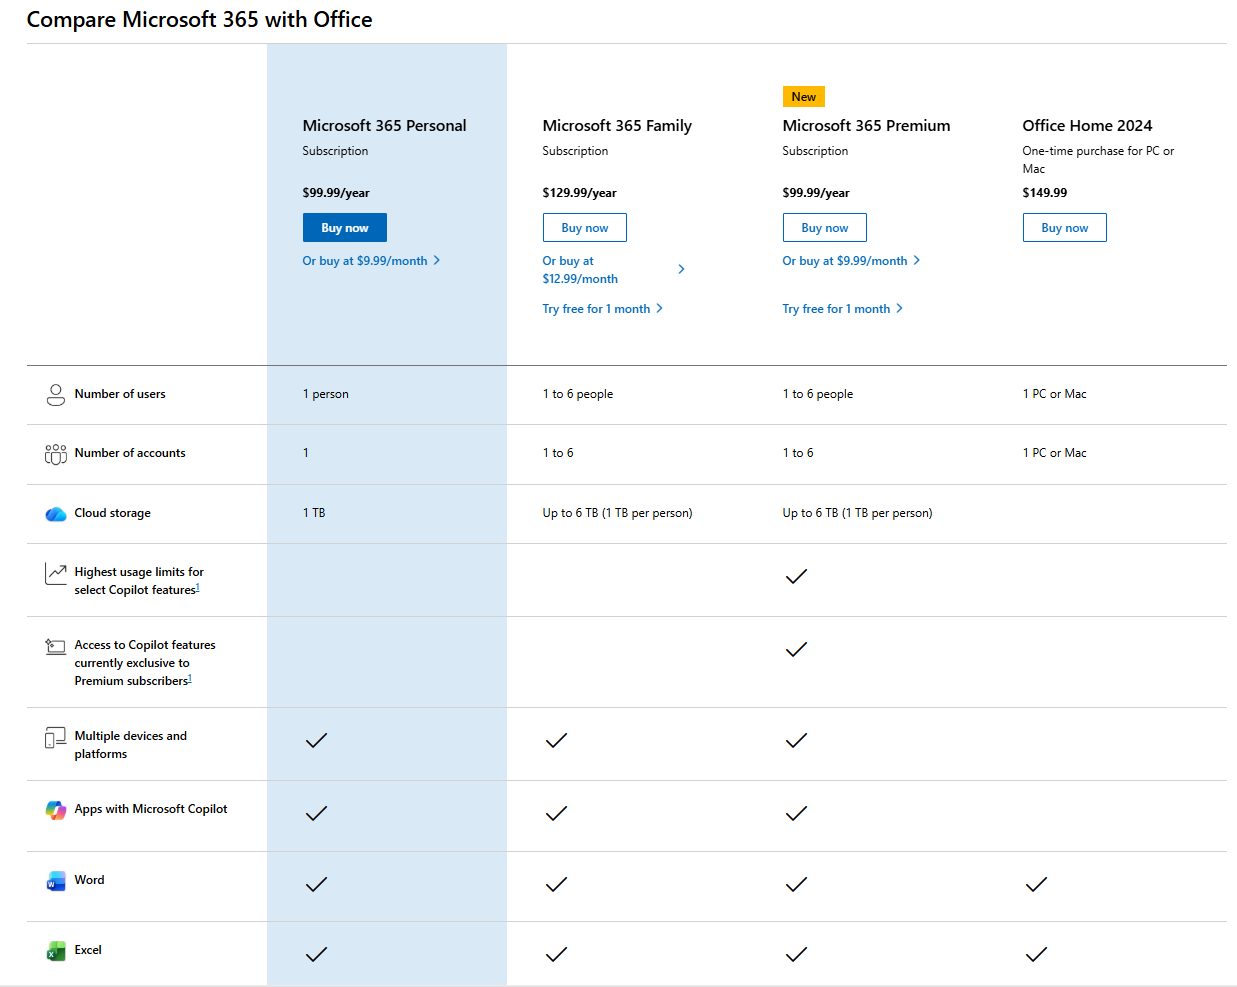1237x987 pixels.
Task: Click the Cloud storage OneDrive icon
Action: 56,514
